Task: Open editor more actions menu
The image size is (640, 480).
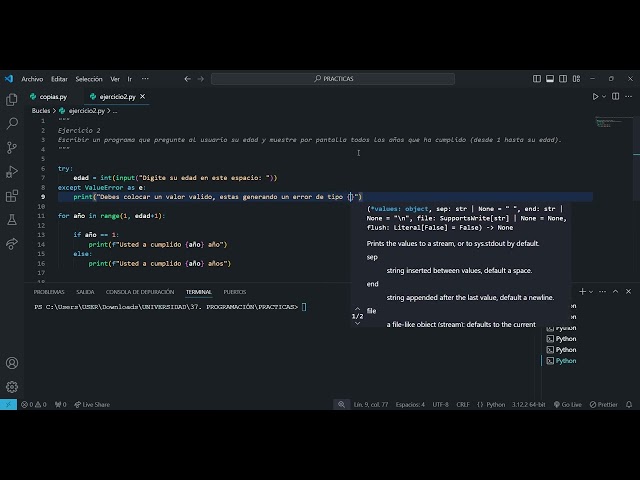Action: tap(629, 96)
